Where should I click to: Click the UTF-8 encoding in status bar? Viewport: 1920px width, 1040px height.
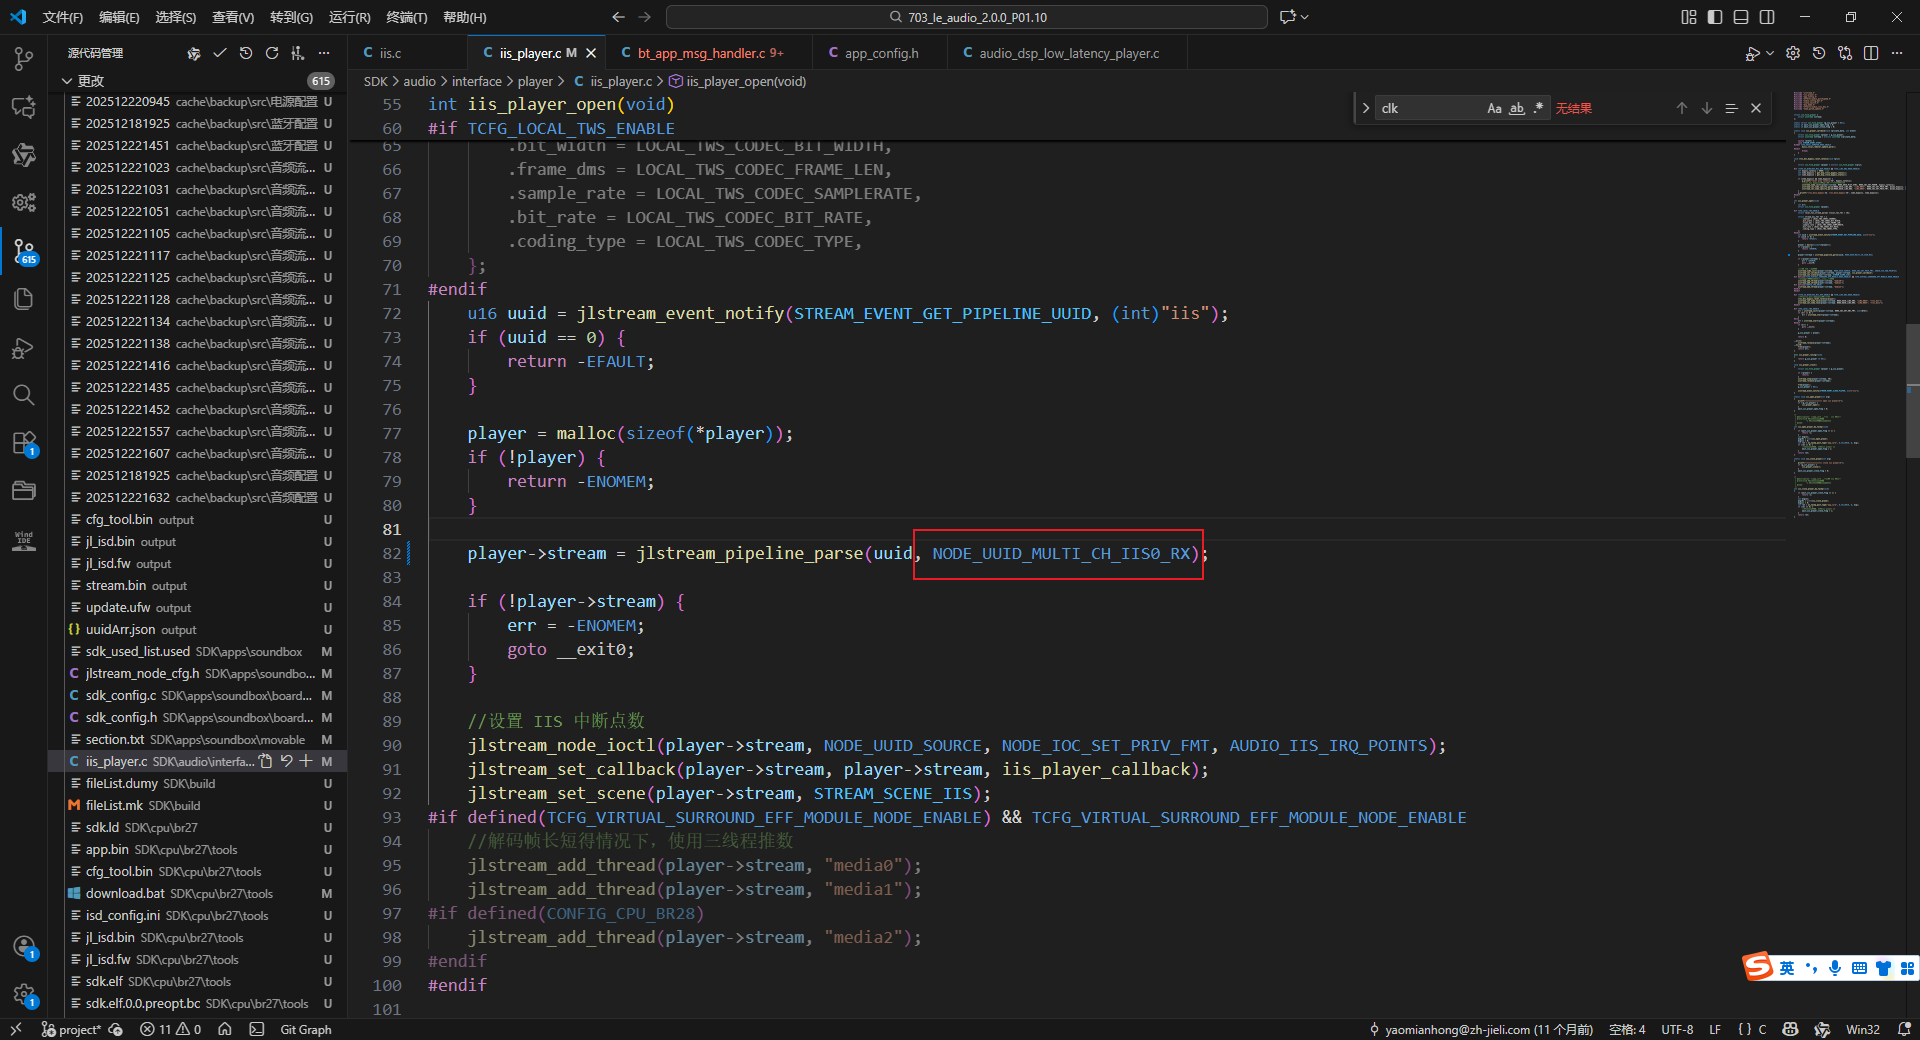1677,1029
